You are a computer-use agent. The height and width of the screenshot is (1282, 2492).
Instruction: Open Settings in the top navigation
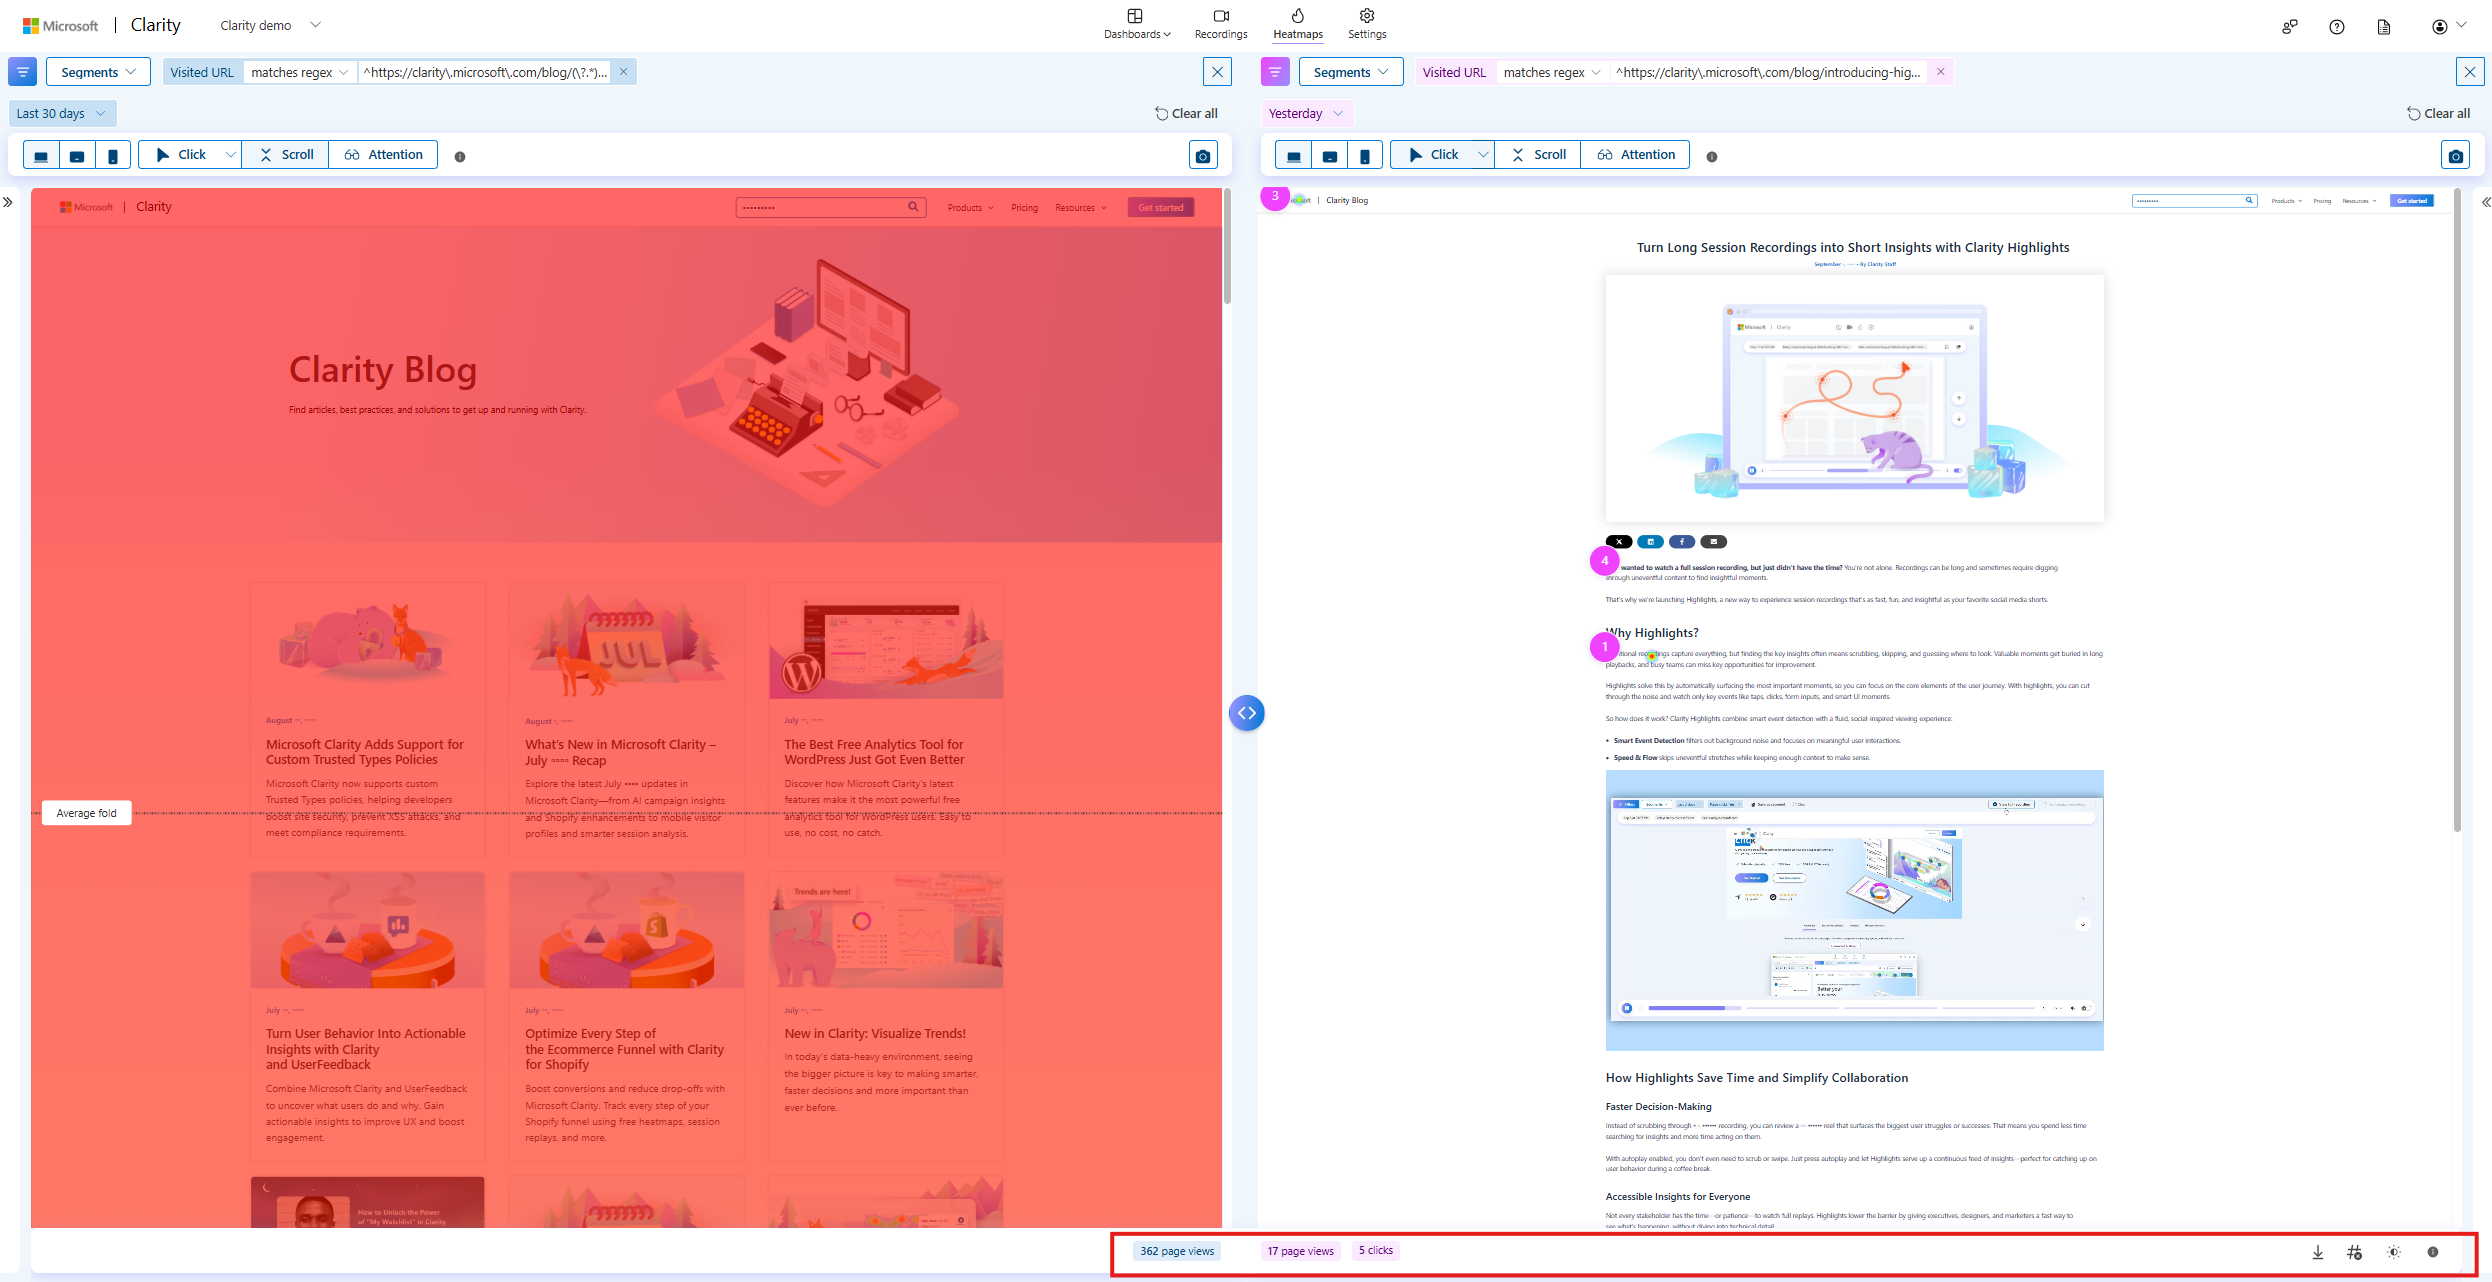click(1367, 24)
